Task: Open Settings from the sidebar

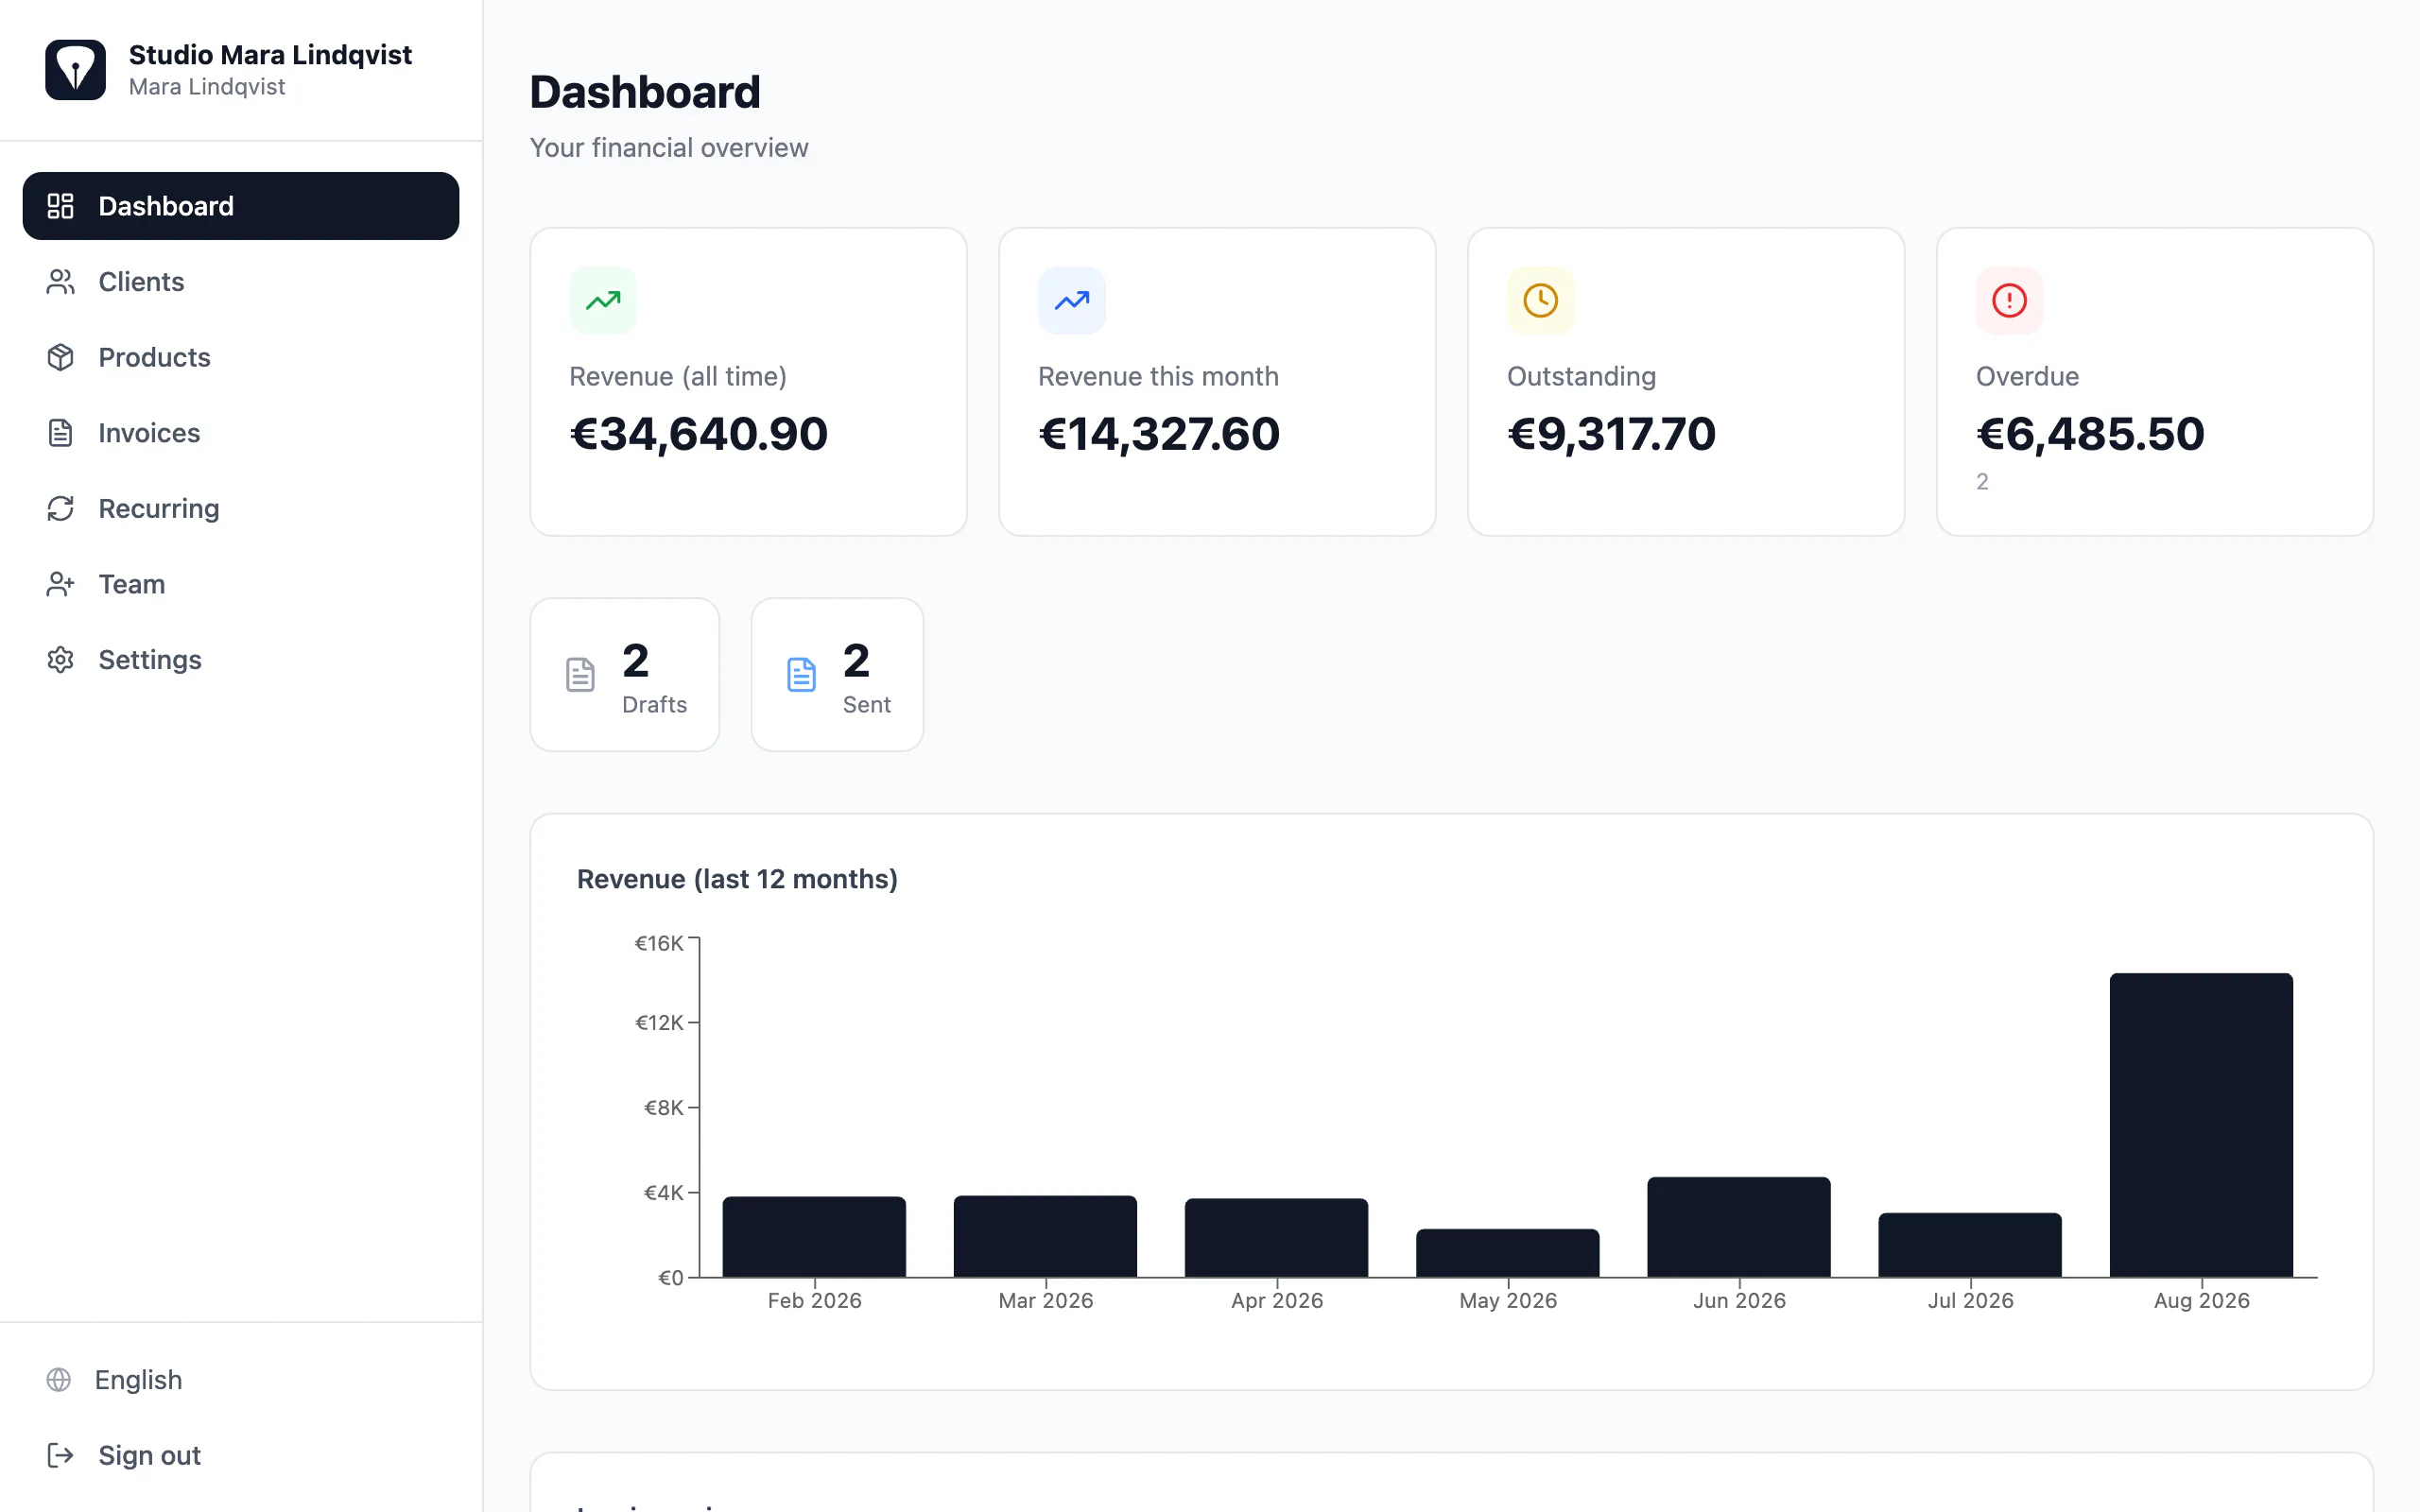Action: (241, 660)
